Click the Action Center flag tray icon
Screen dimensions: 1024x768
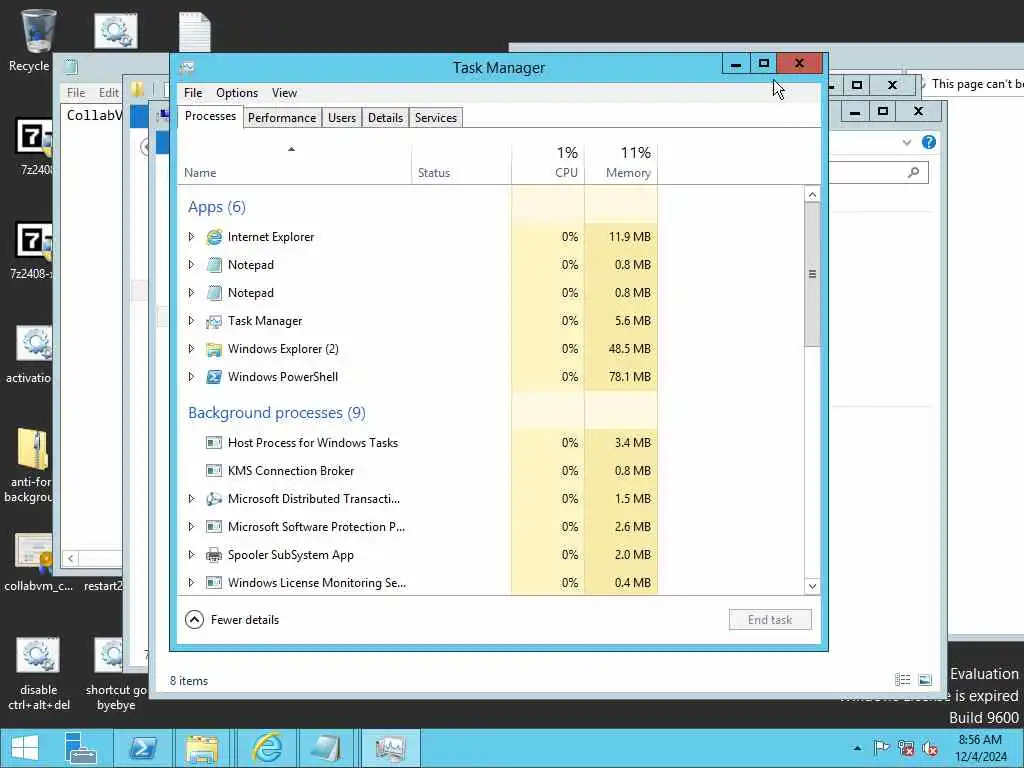(882, 748)
